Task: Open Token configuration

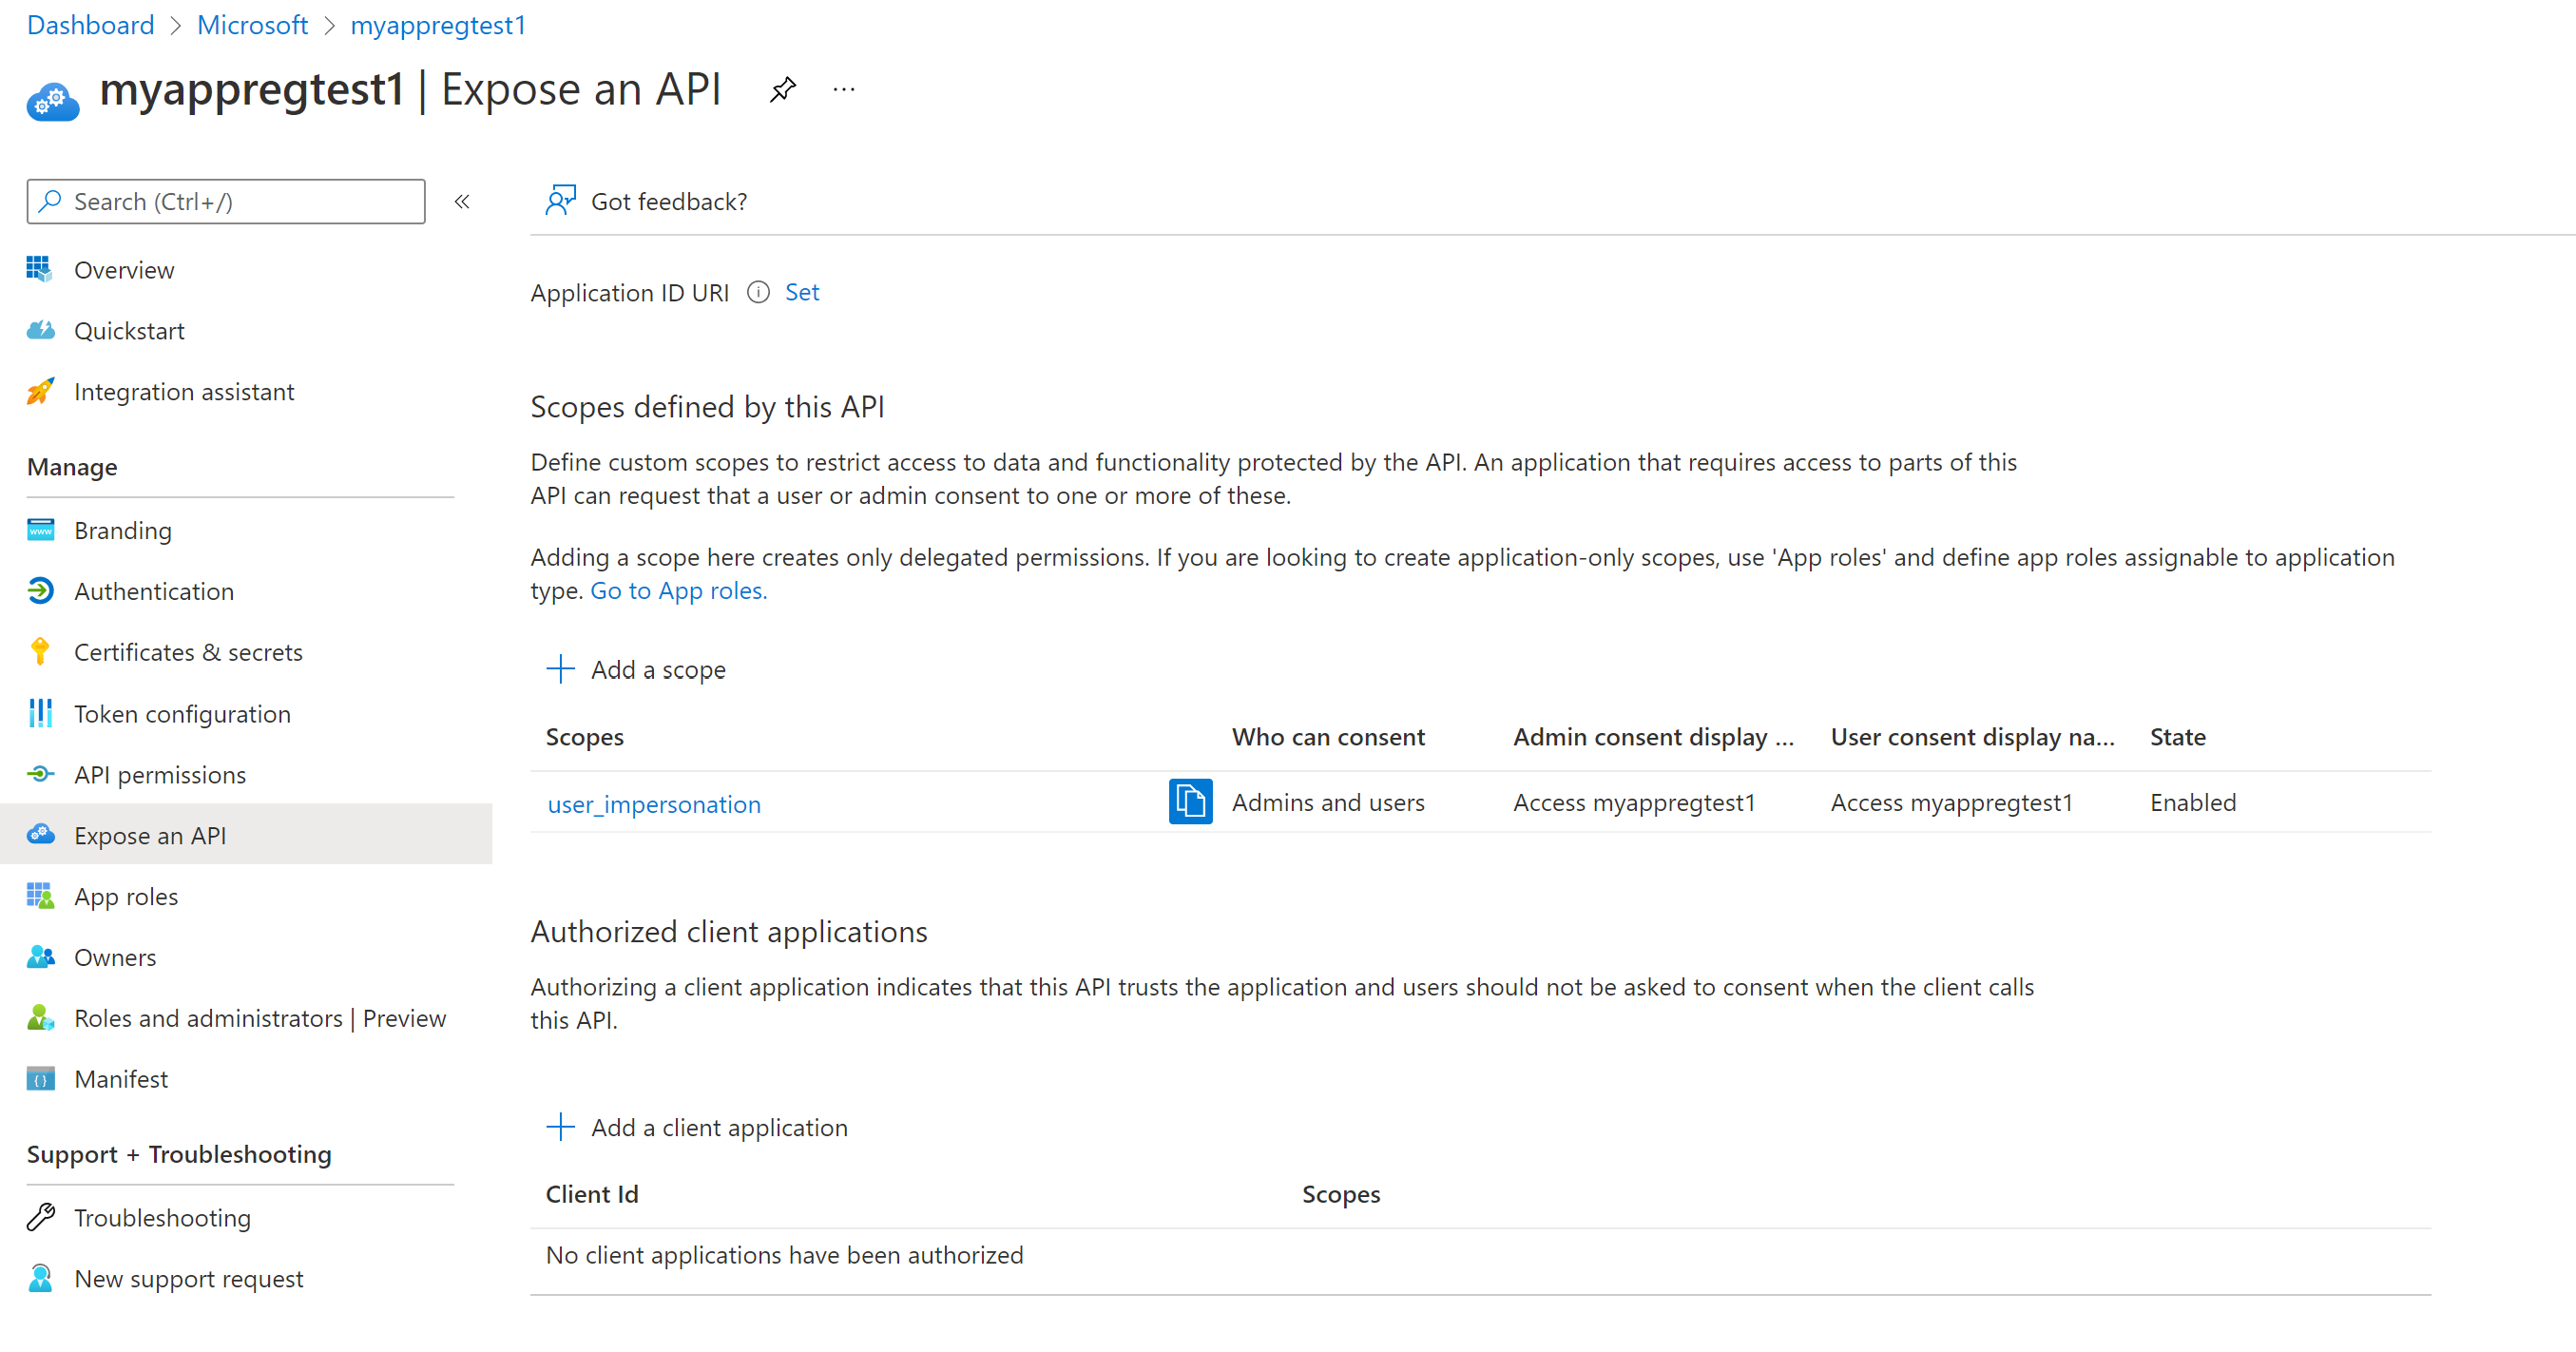Action: coord(182,714)
